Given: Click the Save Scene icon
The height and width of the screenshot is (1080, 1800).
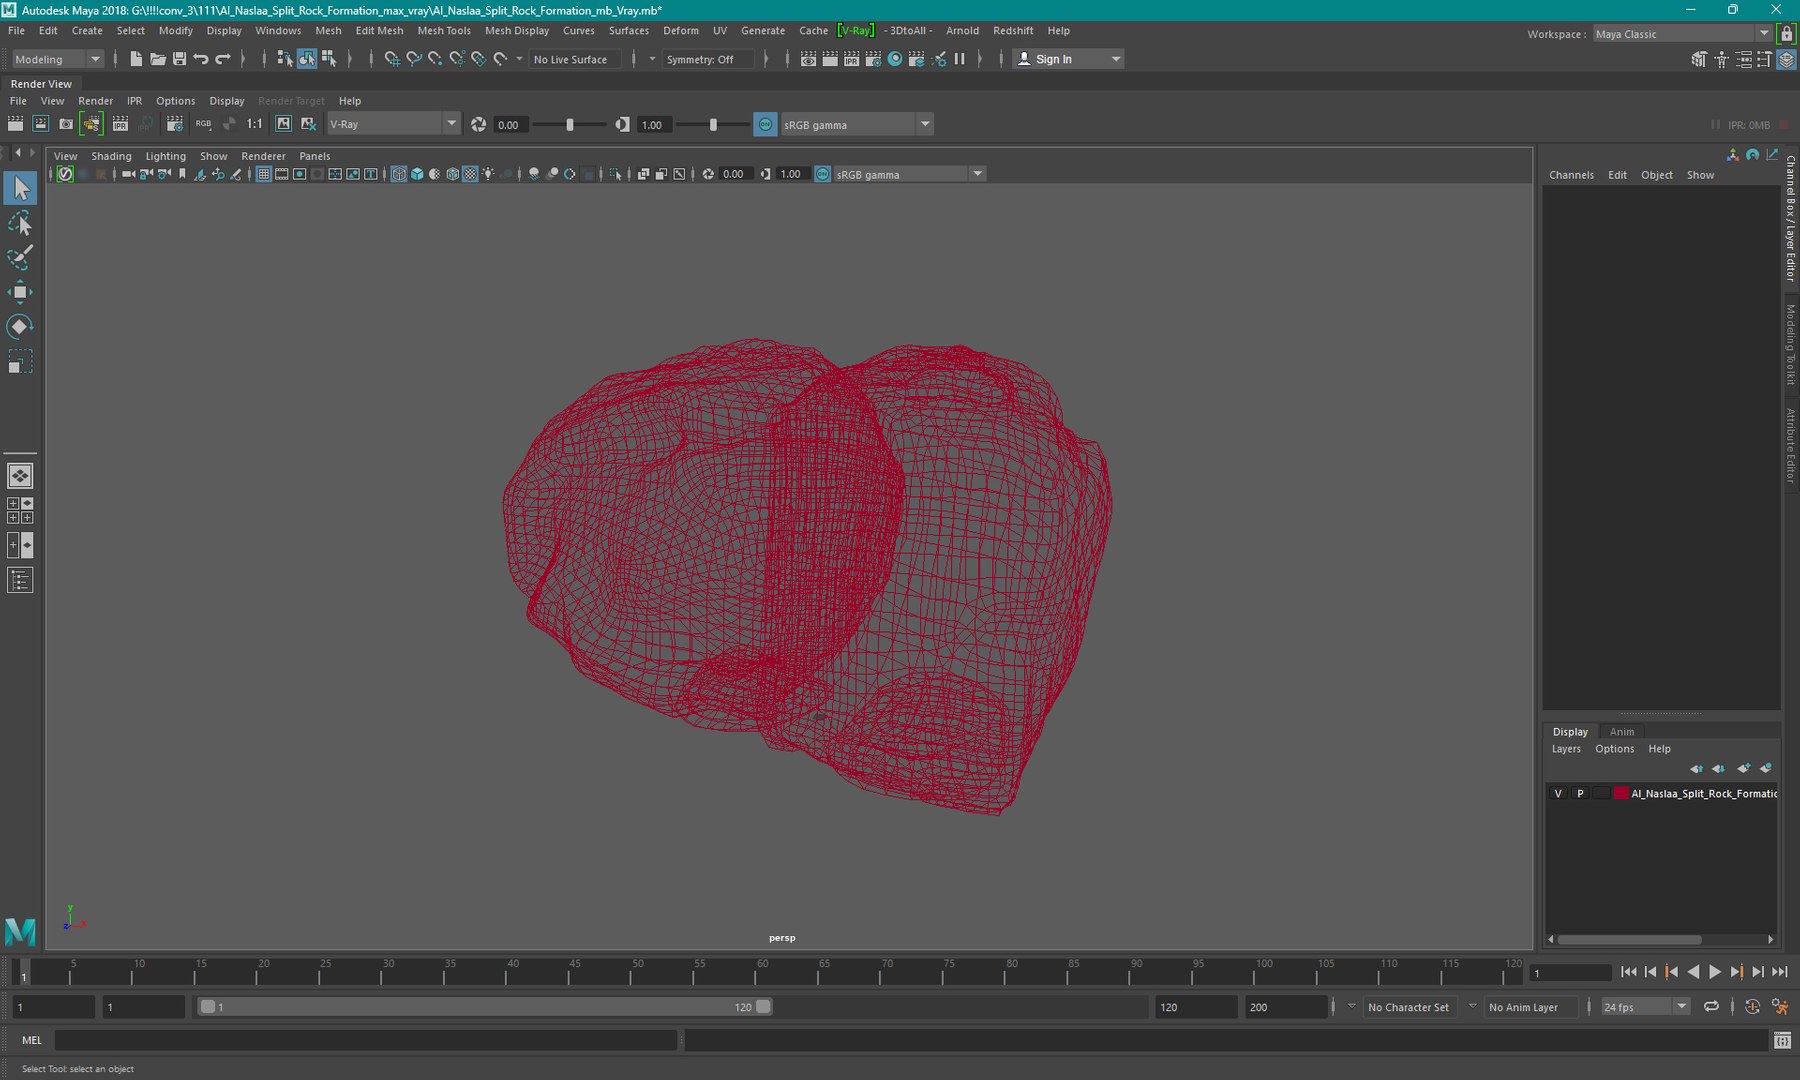Looking at the screenshot, I should click(x=179, y=59).
